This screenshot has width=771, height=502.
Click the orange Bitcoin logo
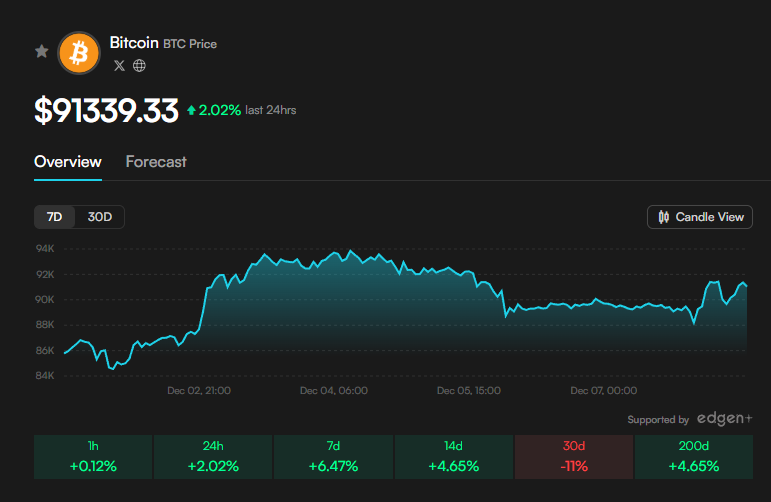click(x=79, y=53)
